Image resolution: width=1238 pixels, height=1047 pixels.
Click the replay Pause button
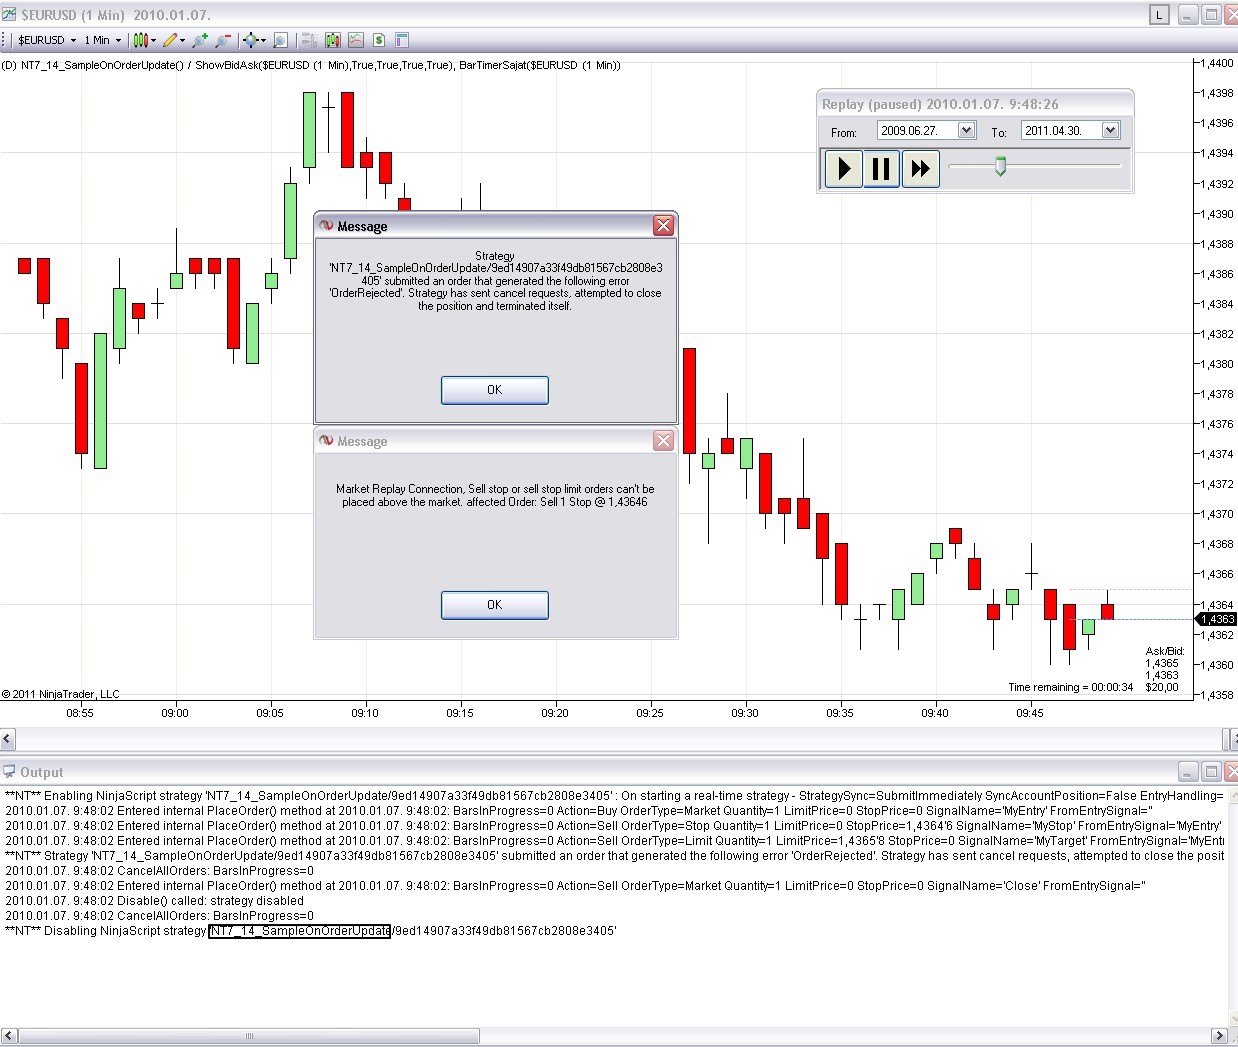click(x=881, y=168)
